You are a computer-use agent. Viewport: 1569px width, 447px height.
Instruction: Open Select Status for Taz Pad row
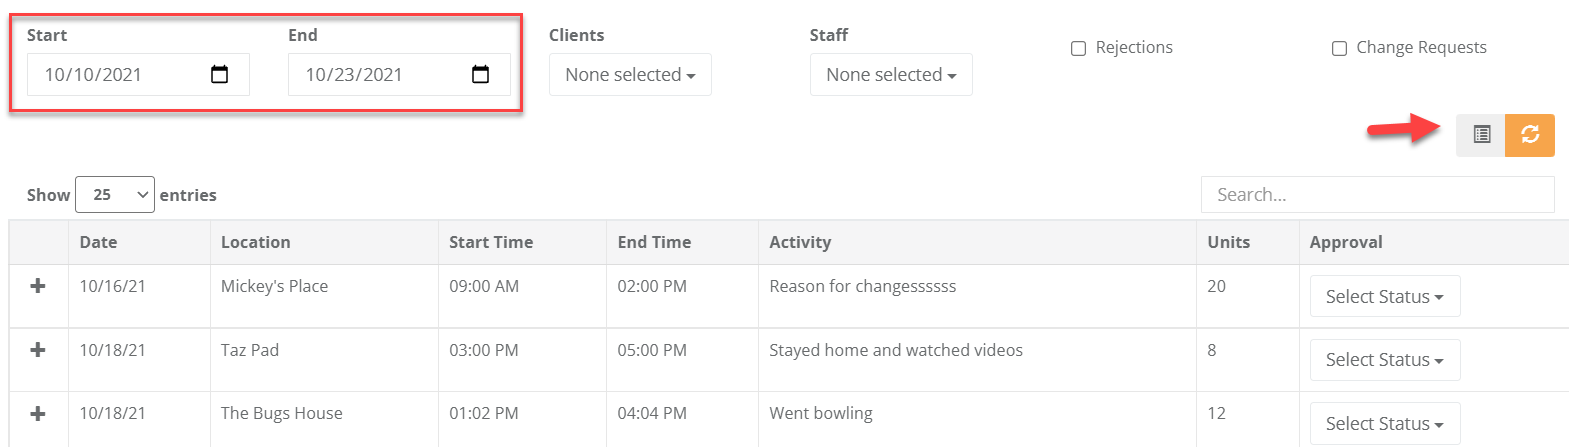click(x=1384, y=360)
